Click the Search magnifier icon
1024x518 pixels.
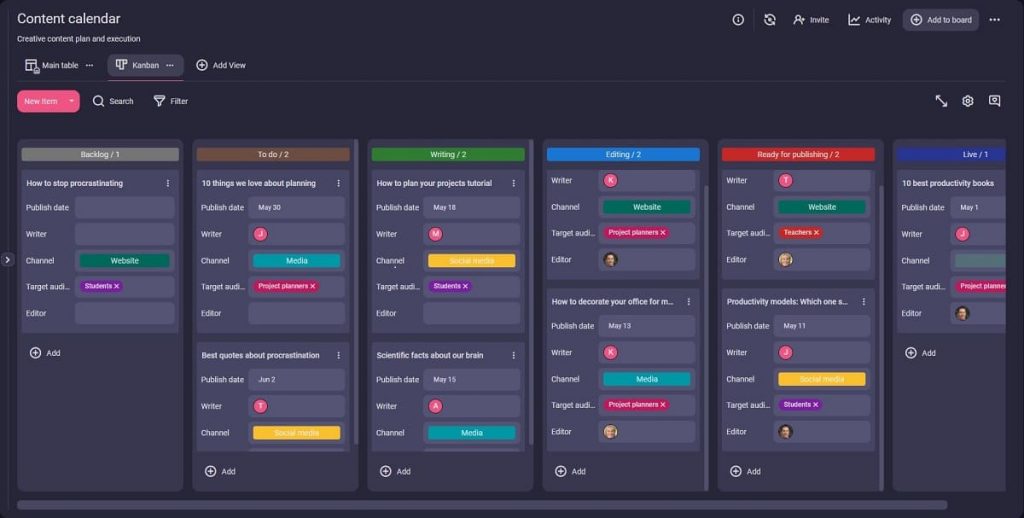click(99, 101)
